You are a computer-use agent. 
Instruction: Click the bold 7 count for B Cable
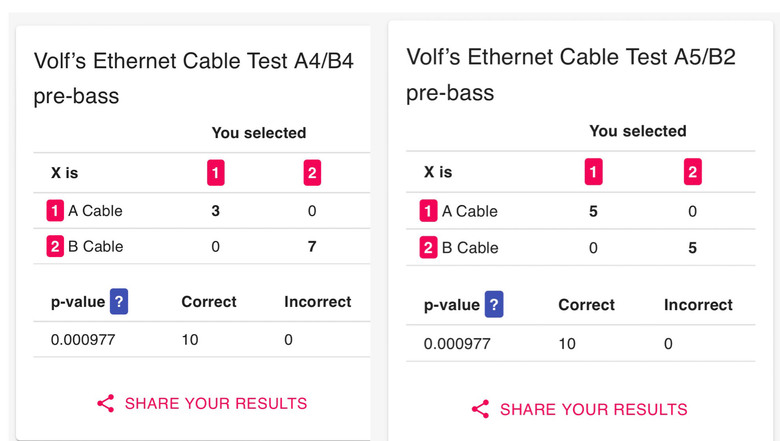312,247
